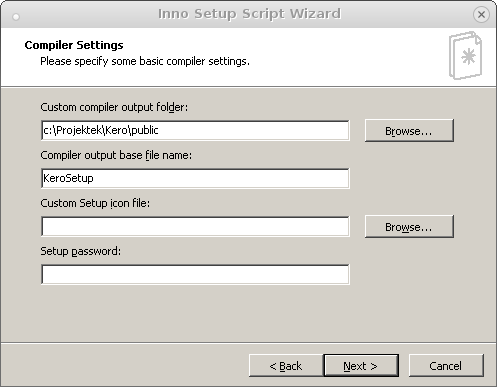Click the Inno Setup Script Wizard title bar
Screen dimensions: 497x387
pyautogui.click(x=249, y=14)
